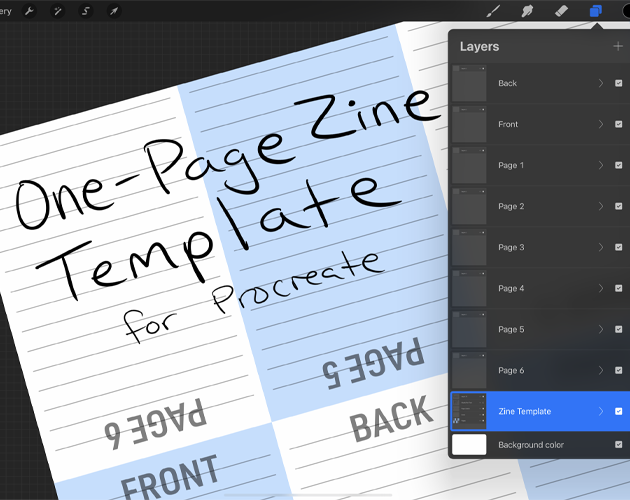Hide the Page 6 group

click(x=618, y=370)
